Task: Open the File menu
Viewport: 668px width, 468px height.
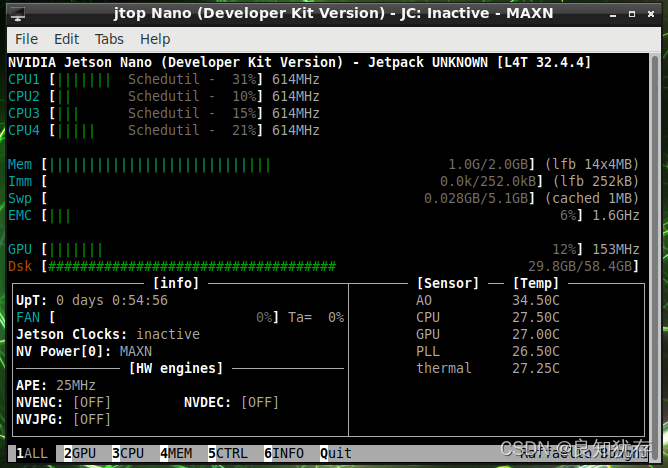Action: click(26, 39)
